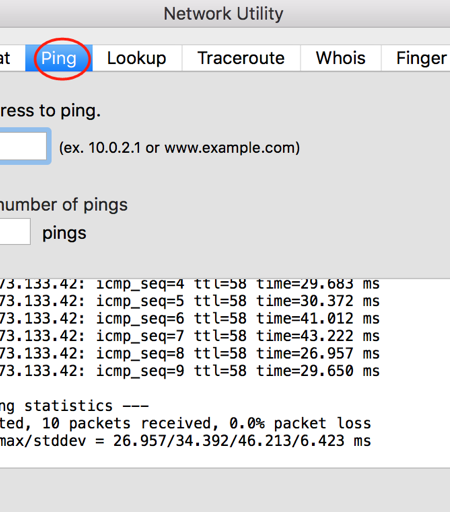Switch to the Lookup tab
Screen dimensions: 450x512
pyautogui.click(x=137, y=58)
